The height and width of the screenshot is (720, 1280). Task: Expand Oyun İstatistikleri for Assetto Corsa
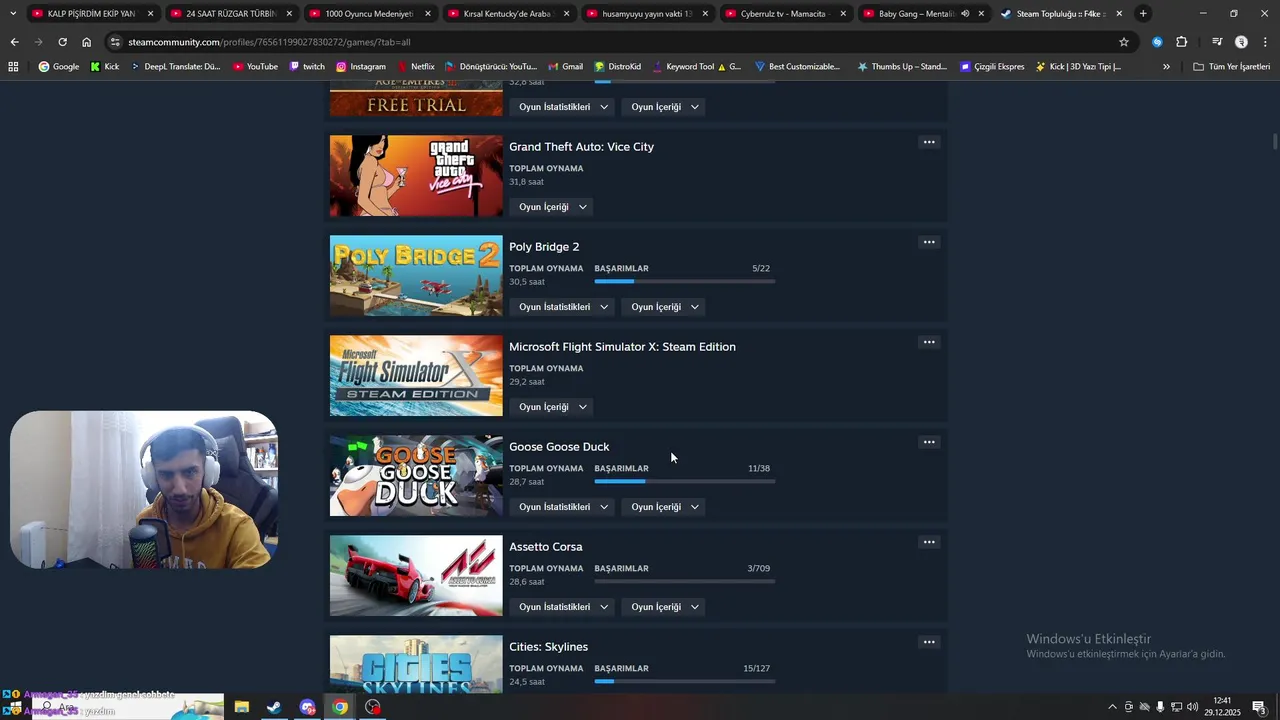[x=563, y=607]
